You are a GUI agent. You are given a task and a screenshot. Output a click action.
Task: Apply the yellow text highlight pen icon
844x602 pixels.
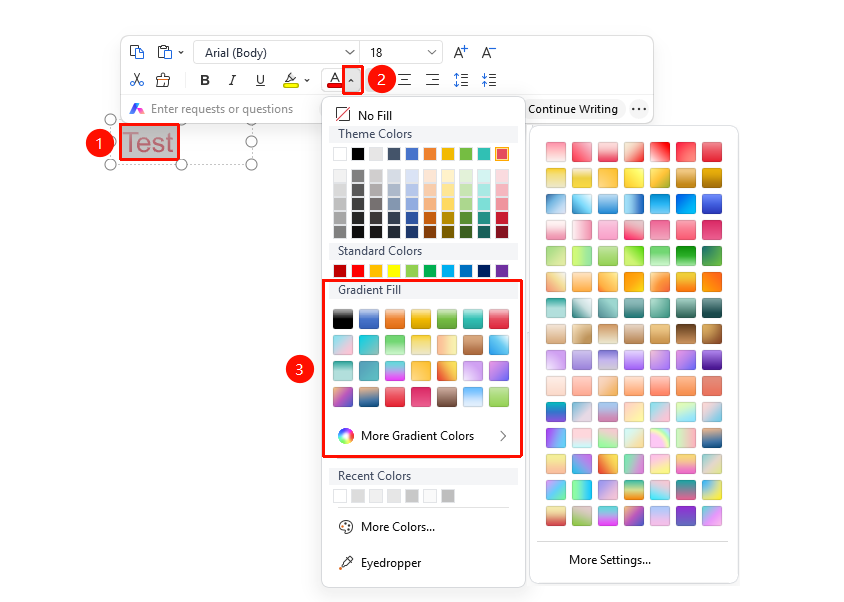(291, 80)
